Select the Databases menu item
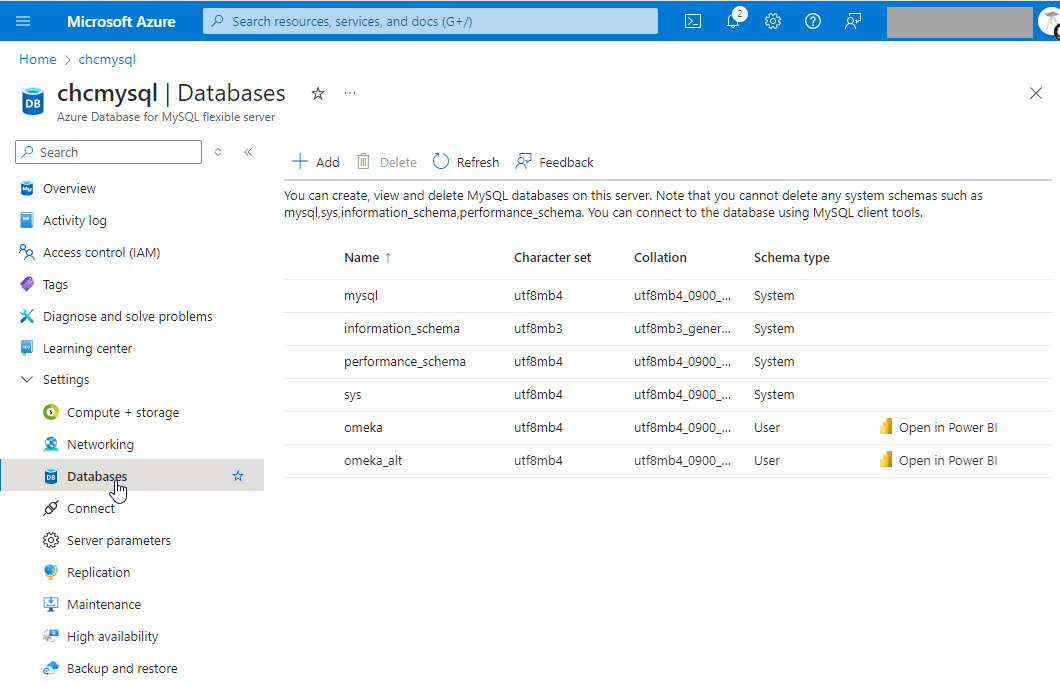The image size is (1060, 683). [x=132, y=476]
